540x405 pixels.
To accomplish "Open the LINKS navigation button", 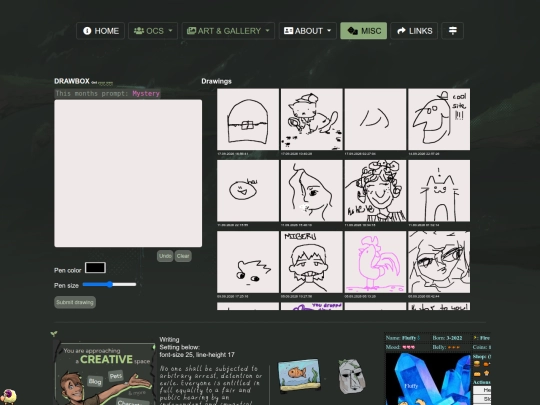I will tap(414, 31).
